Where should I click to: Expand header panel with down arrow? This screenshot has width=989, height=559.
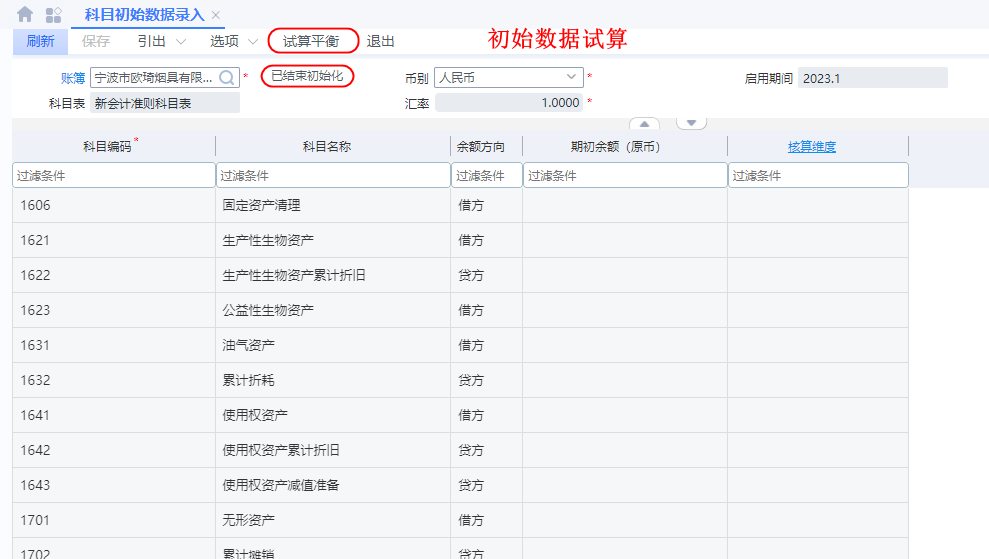[691, 124]
